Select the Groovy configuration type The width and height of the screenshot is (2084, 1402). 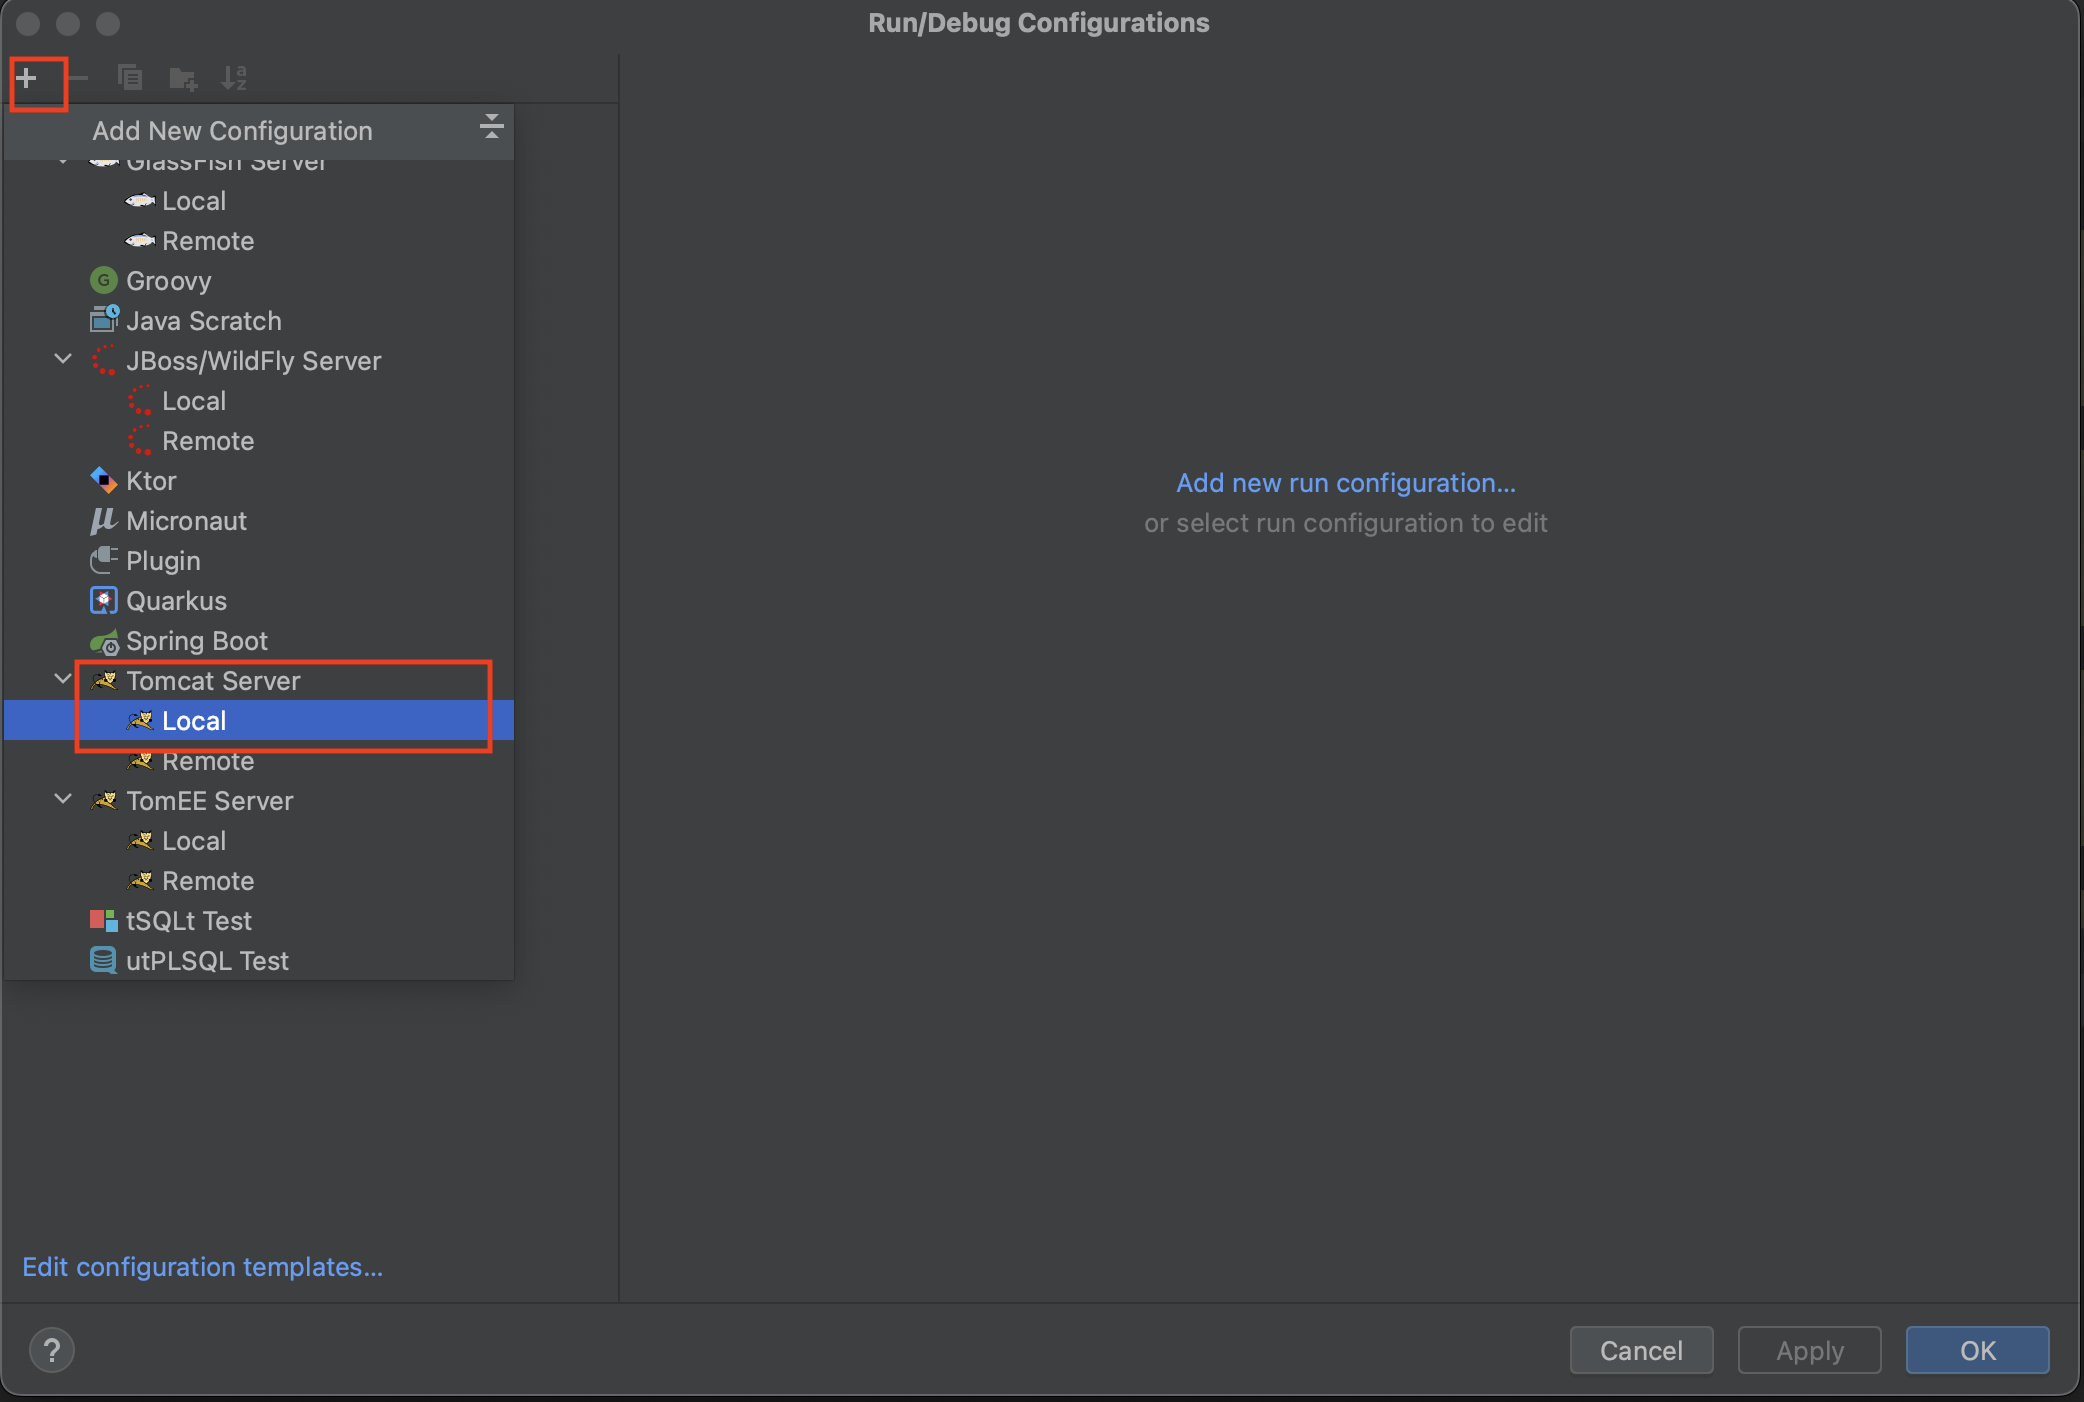168,281
